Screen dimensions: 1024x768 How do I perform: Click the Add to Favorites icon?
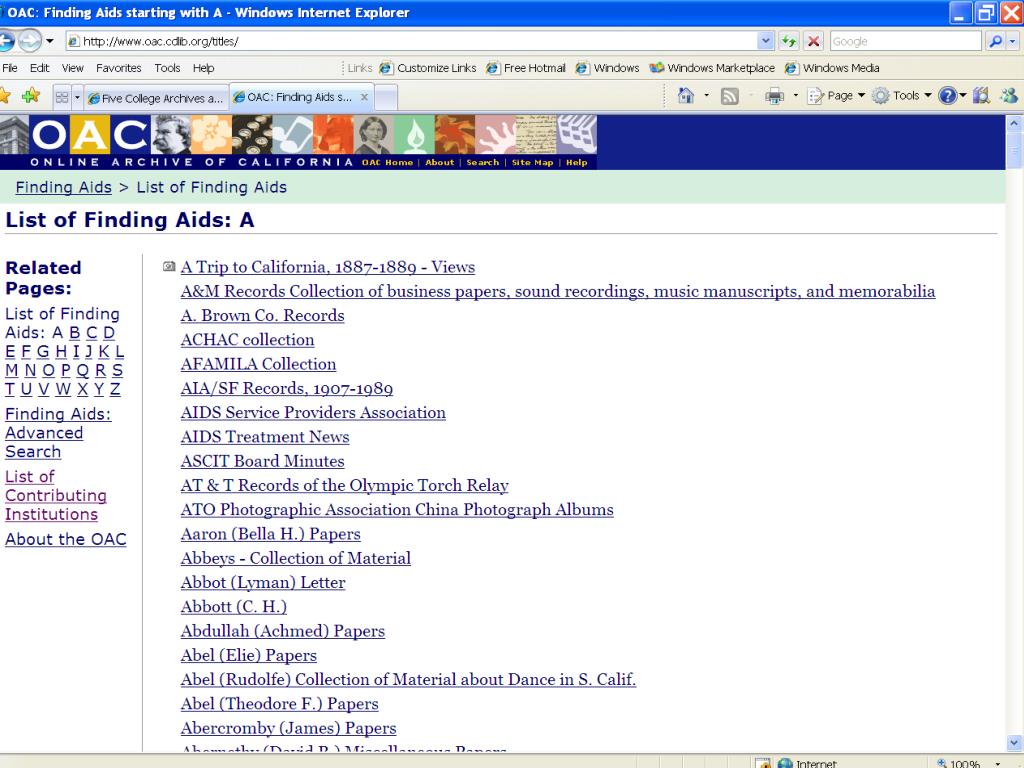pos(30,96)
